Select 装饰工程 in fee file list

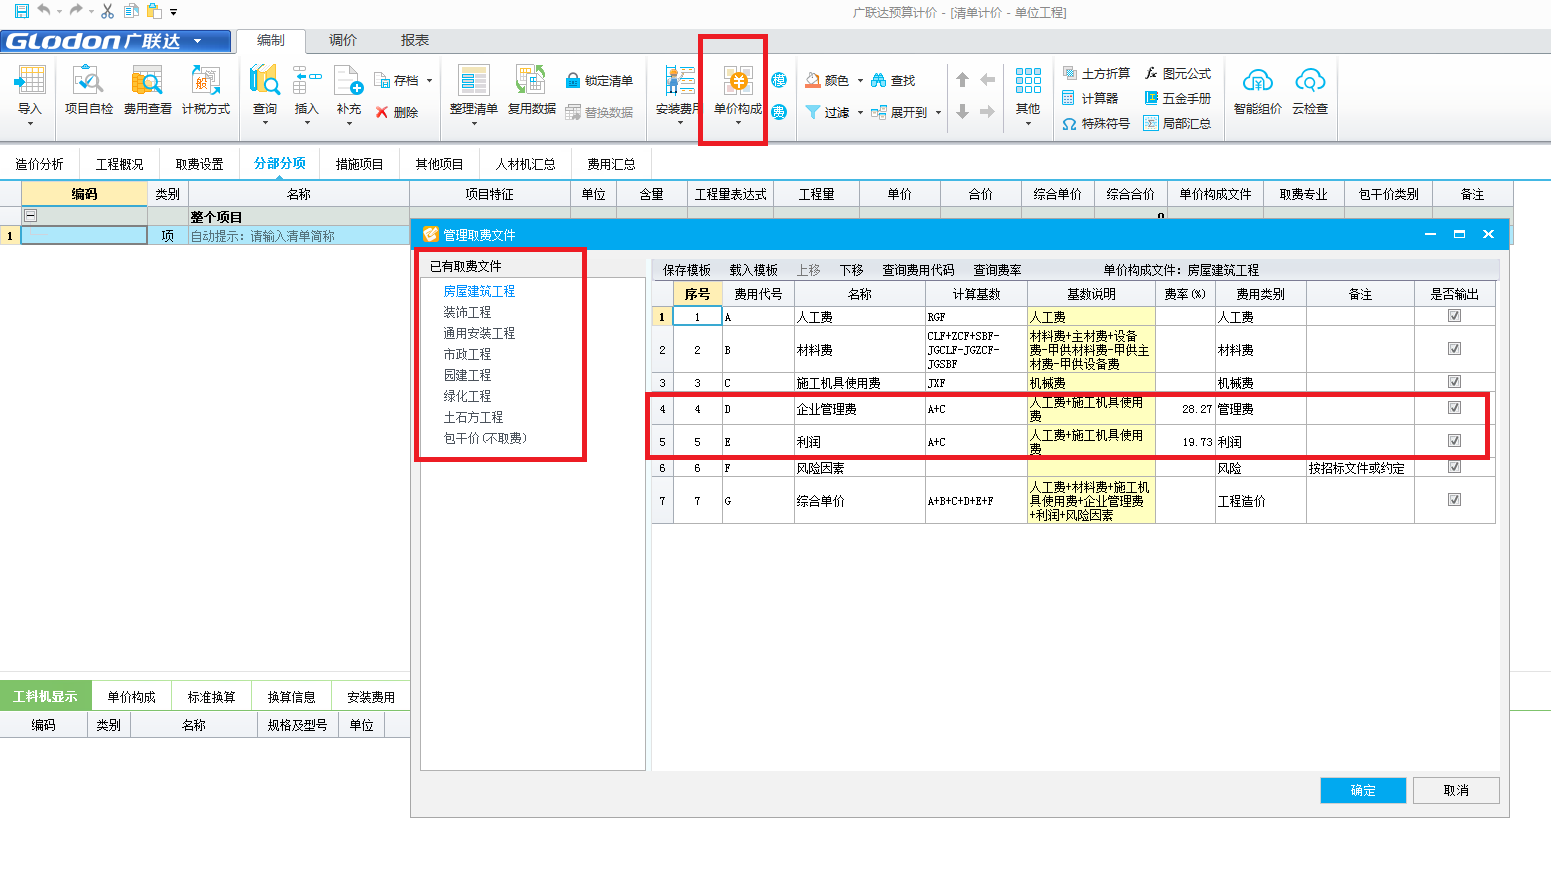click(x=467, y=312)
